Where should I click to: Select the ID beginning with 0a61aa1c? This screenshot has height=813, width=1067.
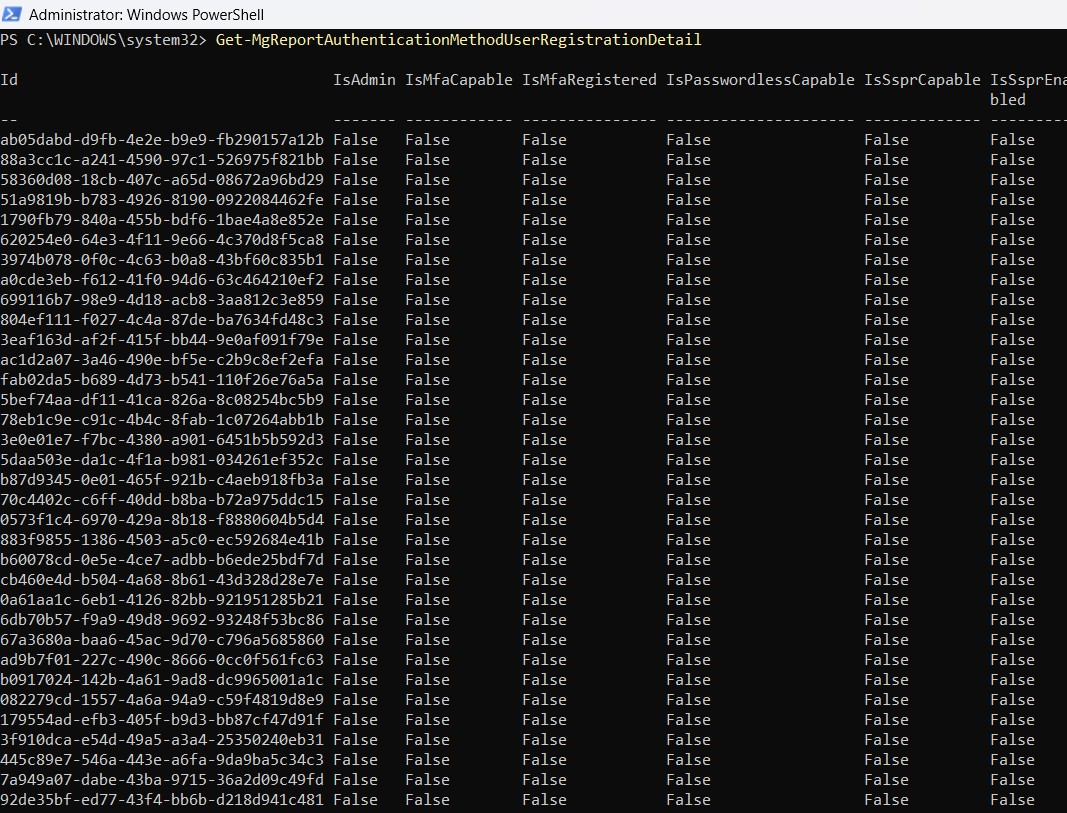point(162,600)
